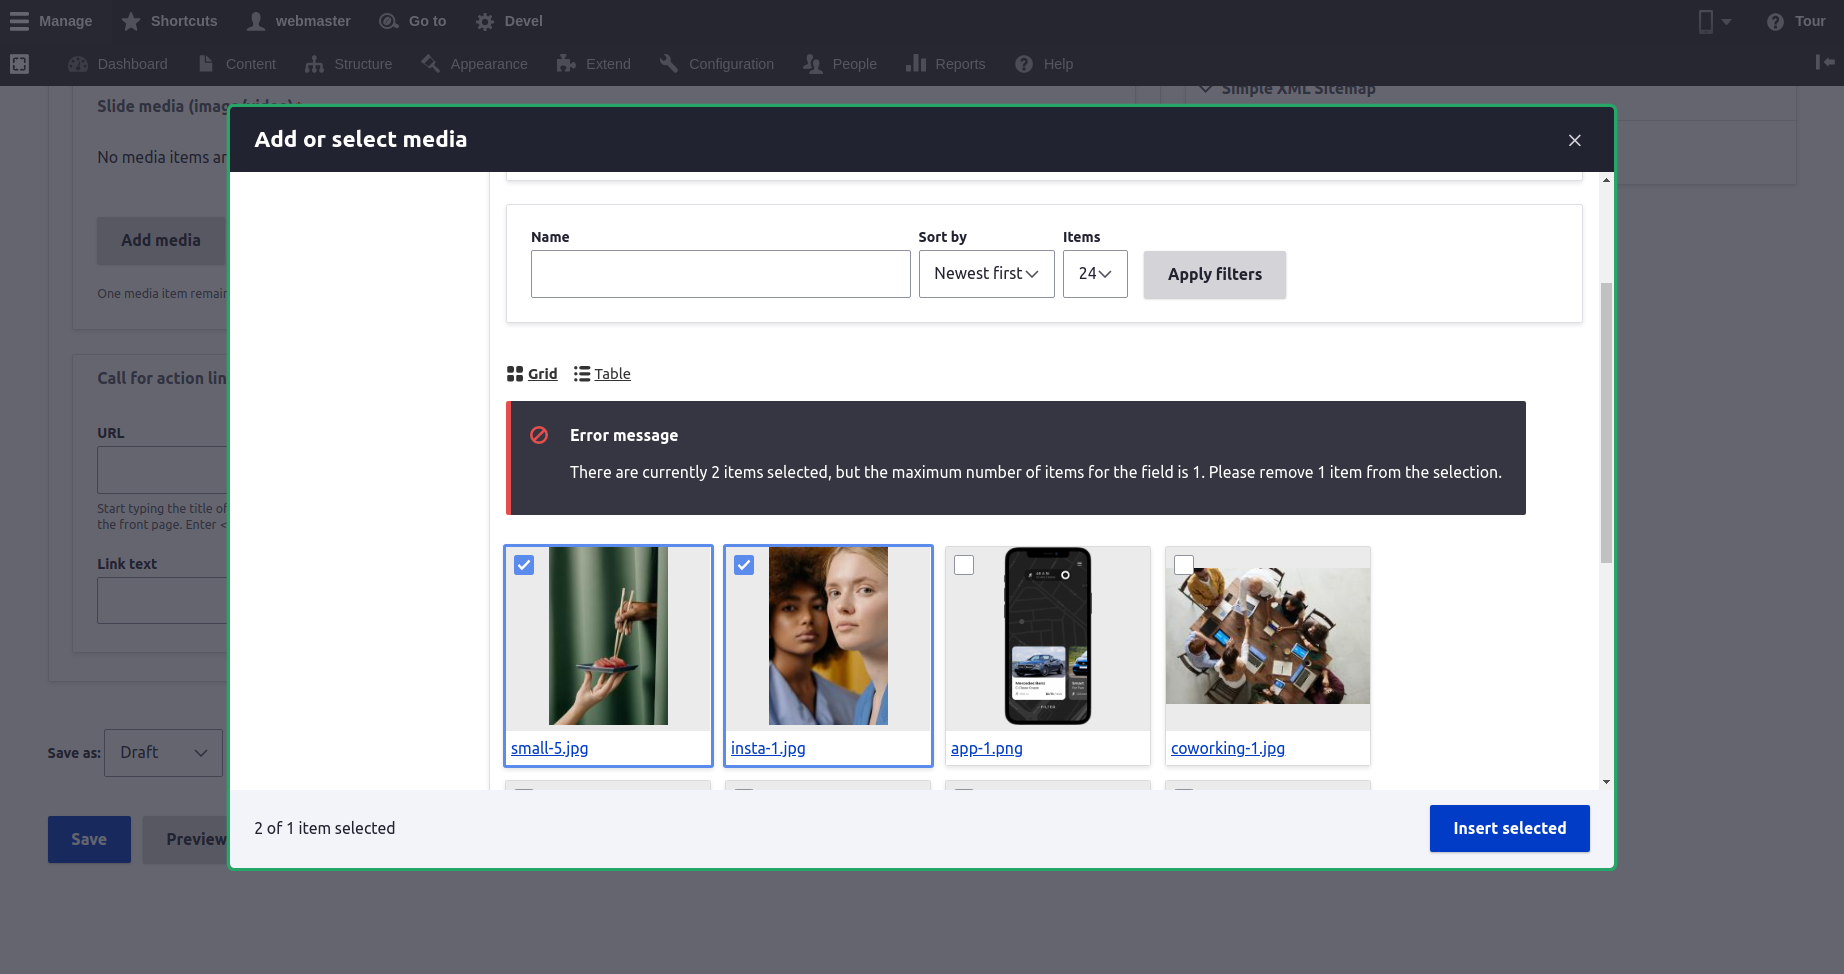Open the Reports menu item
The image size is (1844, 974).
click(x=959, y=64)
